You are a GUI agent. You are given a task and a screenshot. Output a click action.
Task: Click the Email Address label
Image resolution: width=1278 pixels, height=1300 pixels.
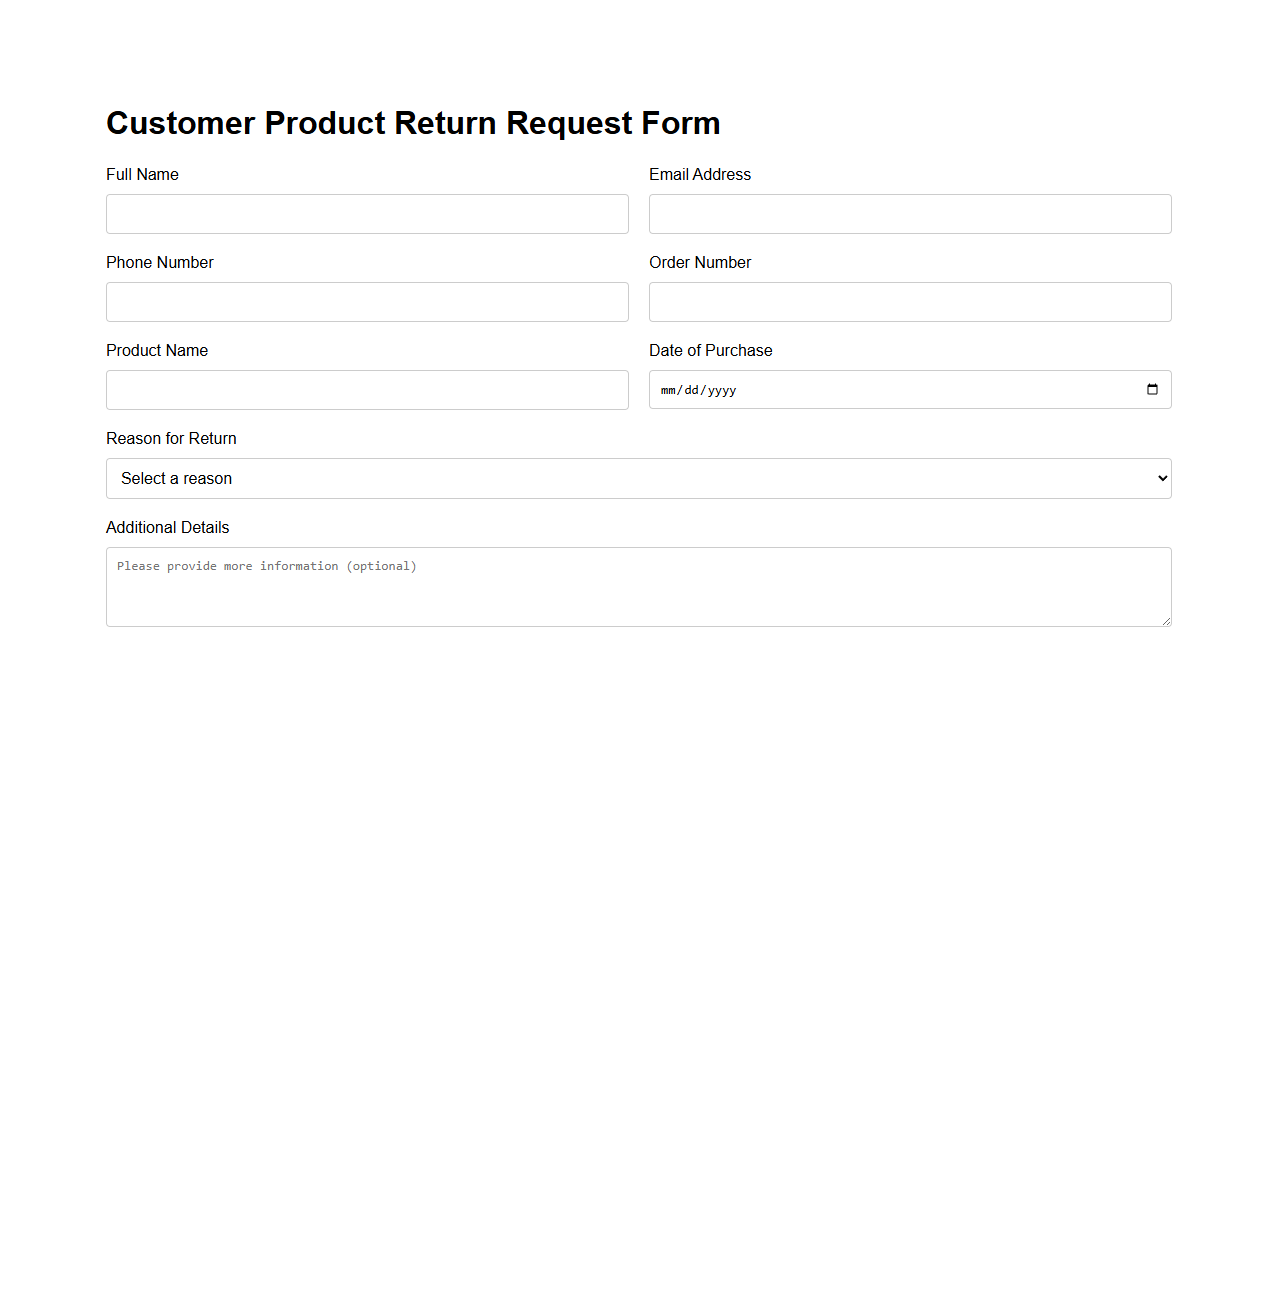tap(700, 174)
